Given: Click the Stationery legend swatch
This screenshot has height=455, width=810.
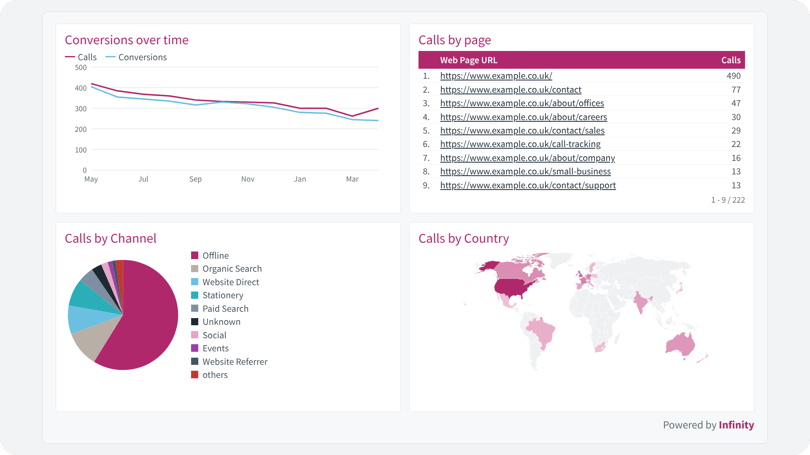Looking at the screenshot, I should pos(195,295).
